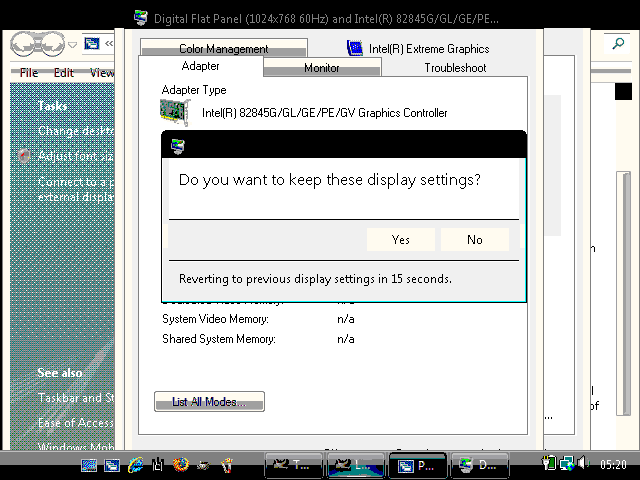Image resolution: width=640 pixels, height=480 pixels.
Task: Click the forward navigation arrow in Control Panel
Action: 52,44
